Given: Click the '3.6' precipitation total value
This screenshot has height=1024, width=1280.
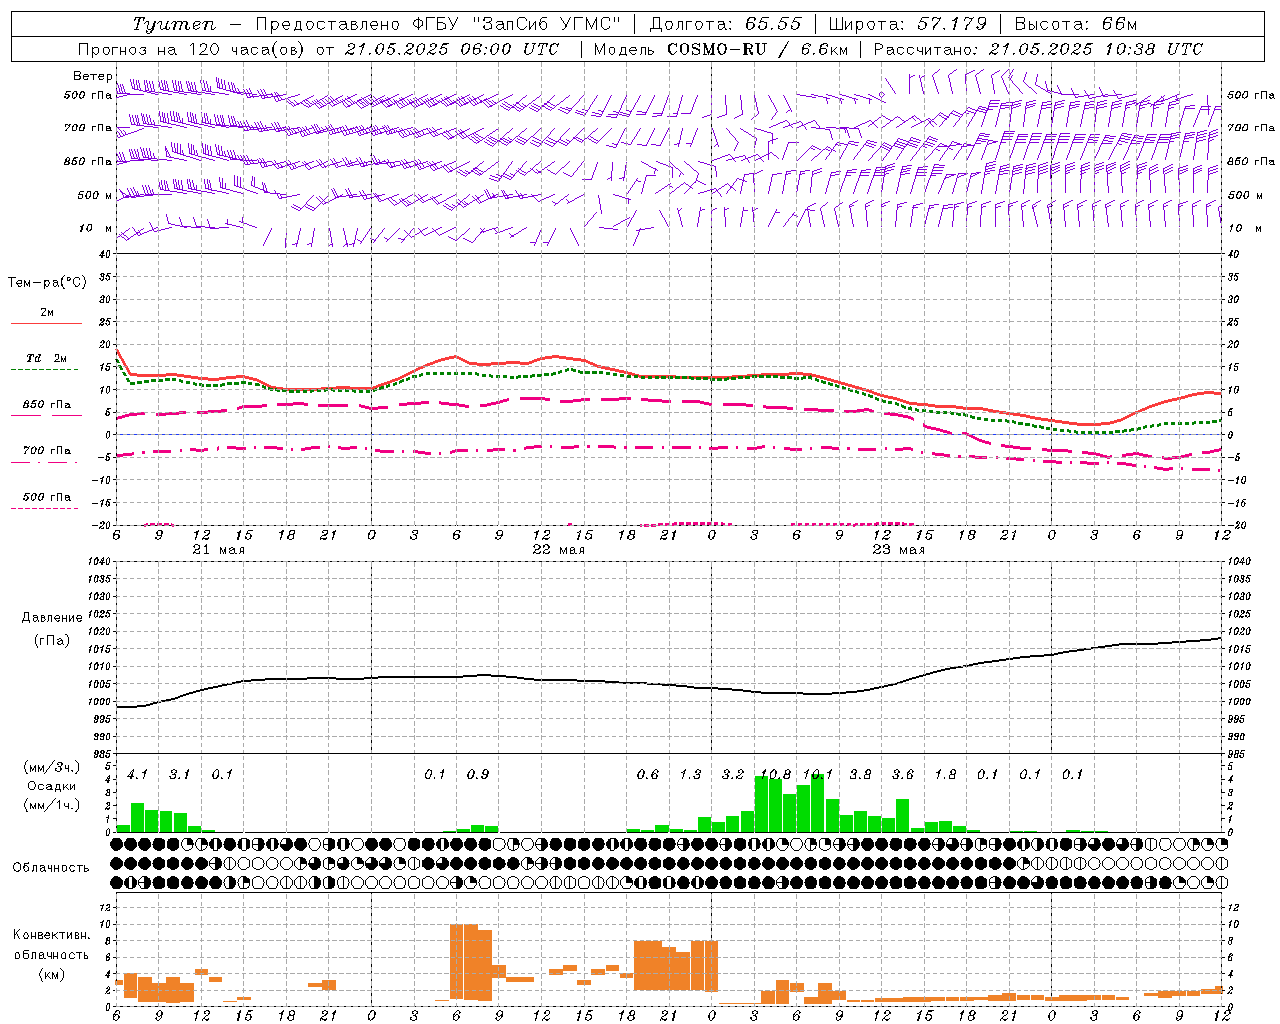Looking at the screenshot, I should (903, 774).
